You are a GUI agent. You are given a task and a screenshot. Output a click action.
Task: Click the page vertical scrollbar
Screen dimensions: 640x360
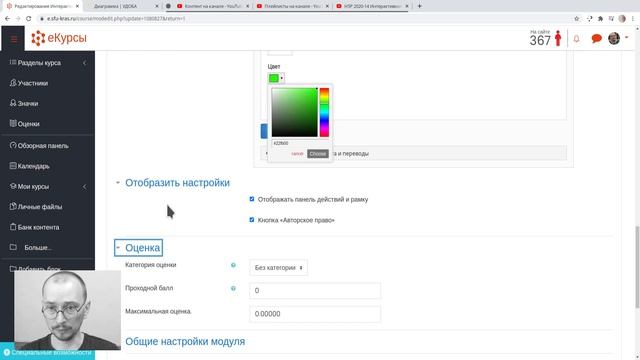[637, 266]
